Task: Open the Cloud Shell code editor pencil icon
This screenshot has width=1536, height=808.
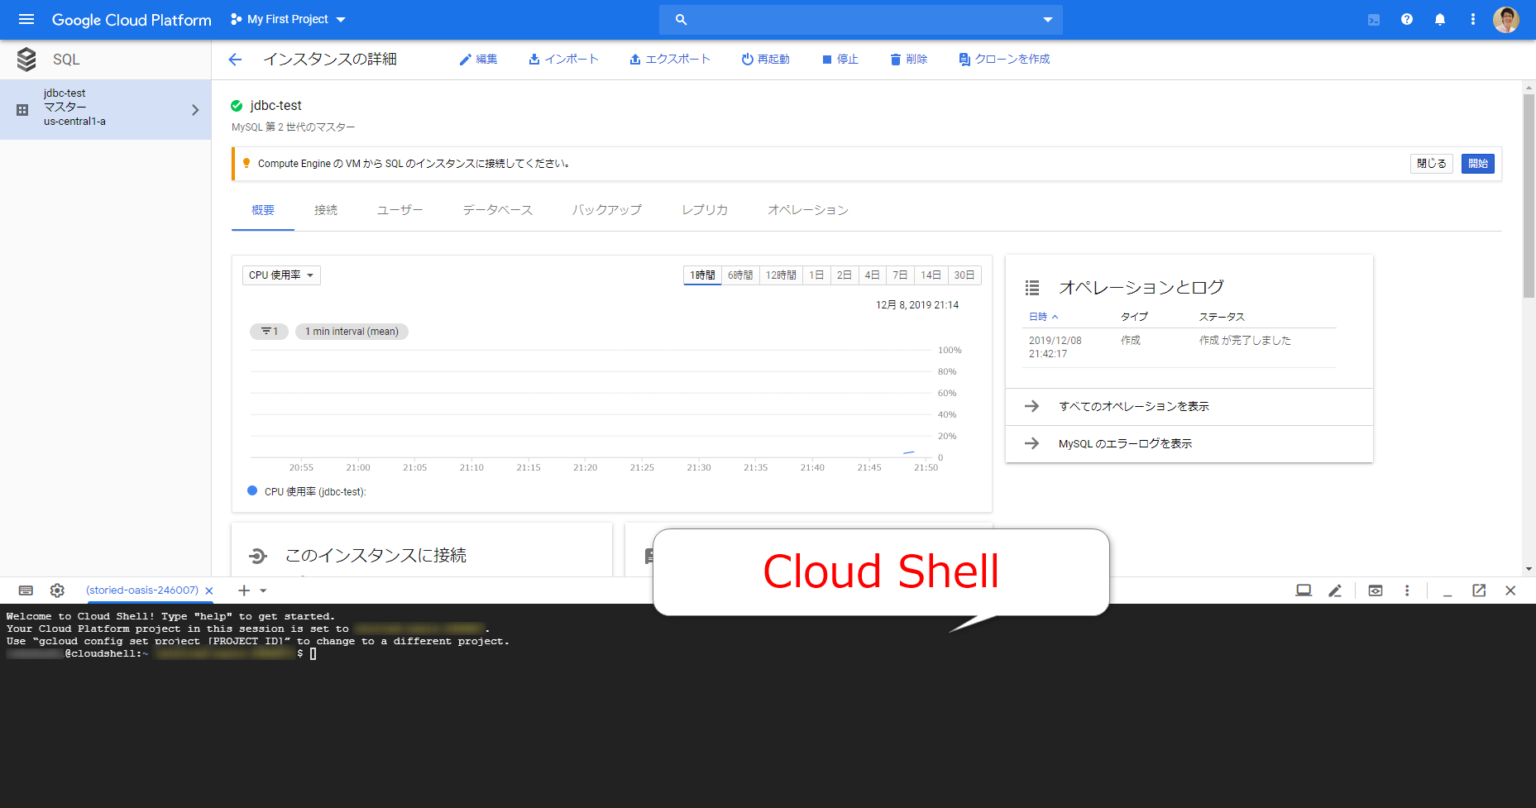Action: point(1335,590)
